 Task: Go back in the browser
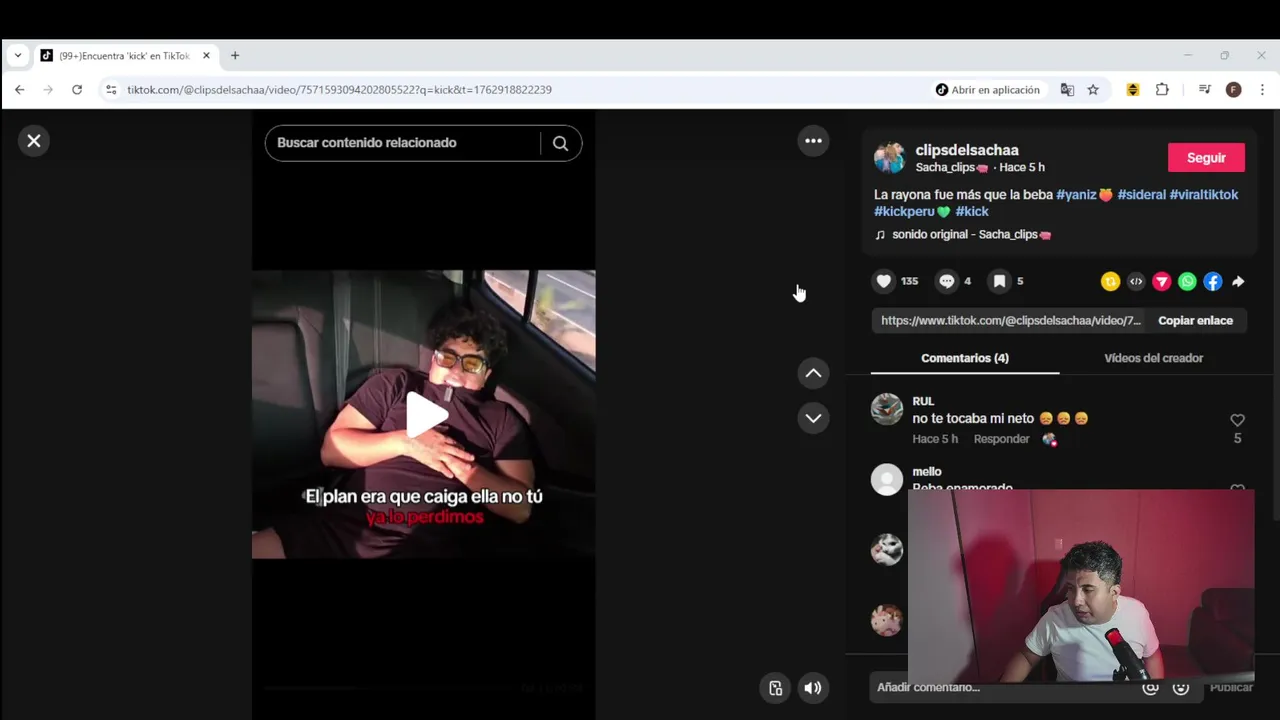(20, 90)
